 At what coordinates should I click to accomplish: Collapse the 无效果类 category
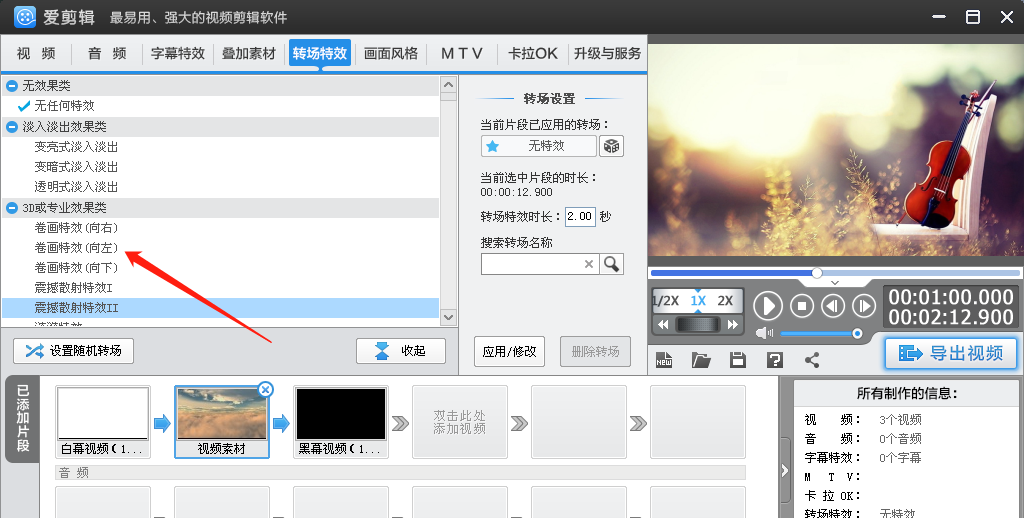click(x=12, y=86)
